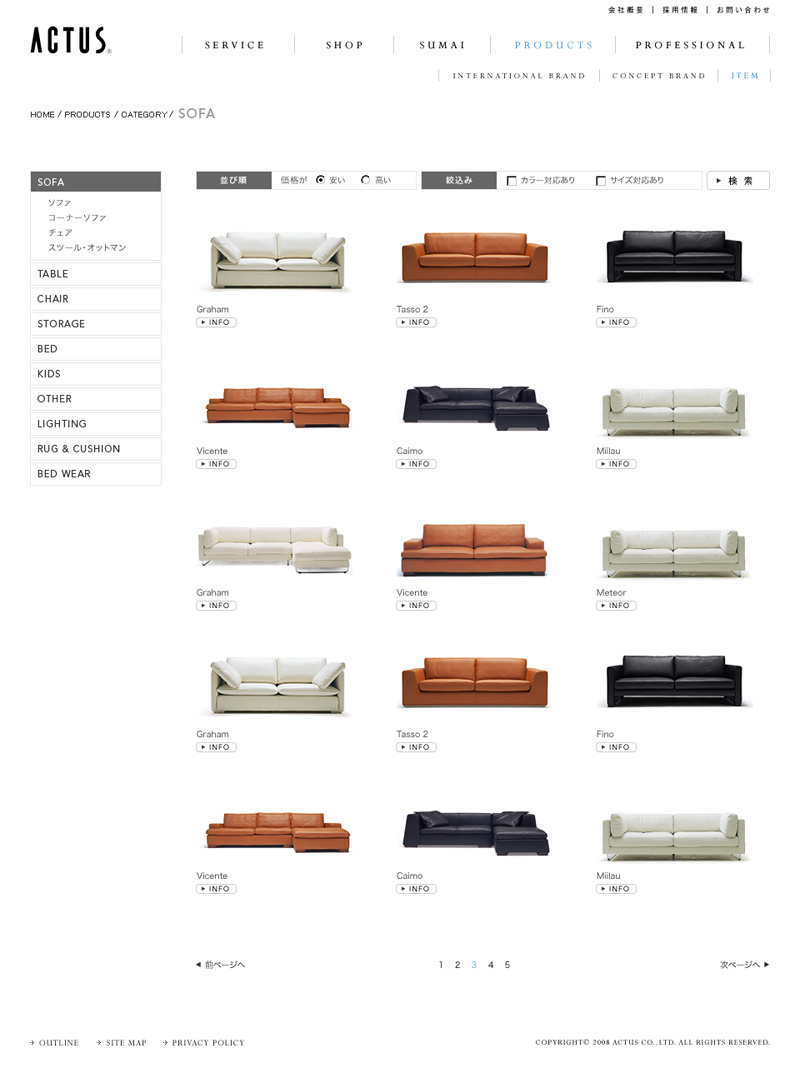Screen dimensions: 800x1083
Task: Expand the RUG & CUSHION category
Action: 96,449
